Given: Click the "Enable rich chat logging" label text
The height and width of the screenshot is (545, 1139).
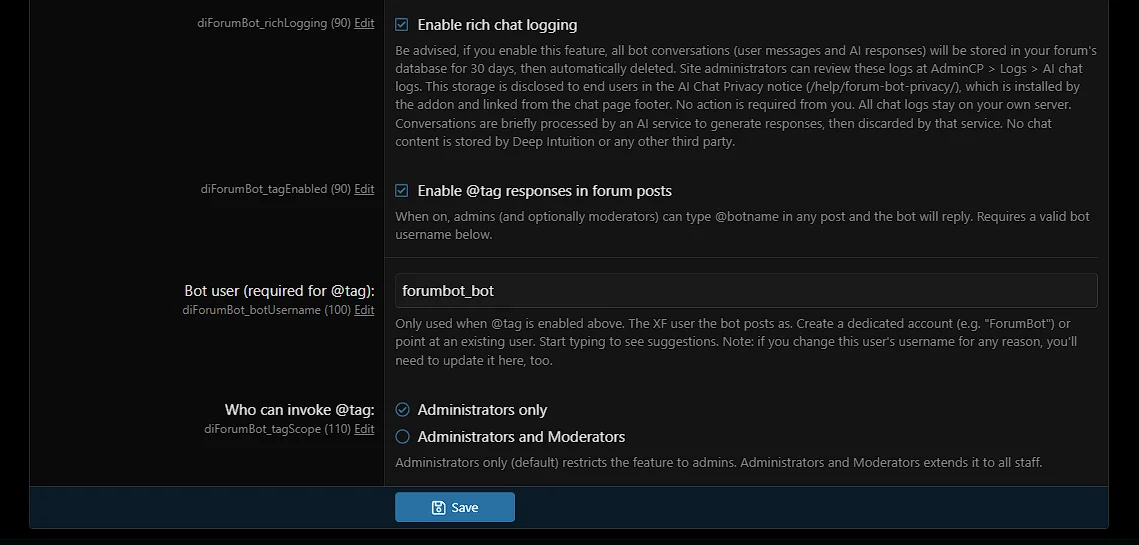Looking at the screenshot, I should pos(497,25).
